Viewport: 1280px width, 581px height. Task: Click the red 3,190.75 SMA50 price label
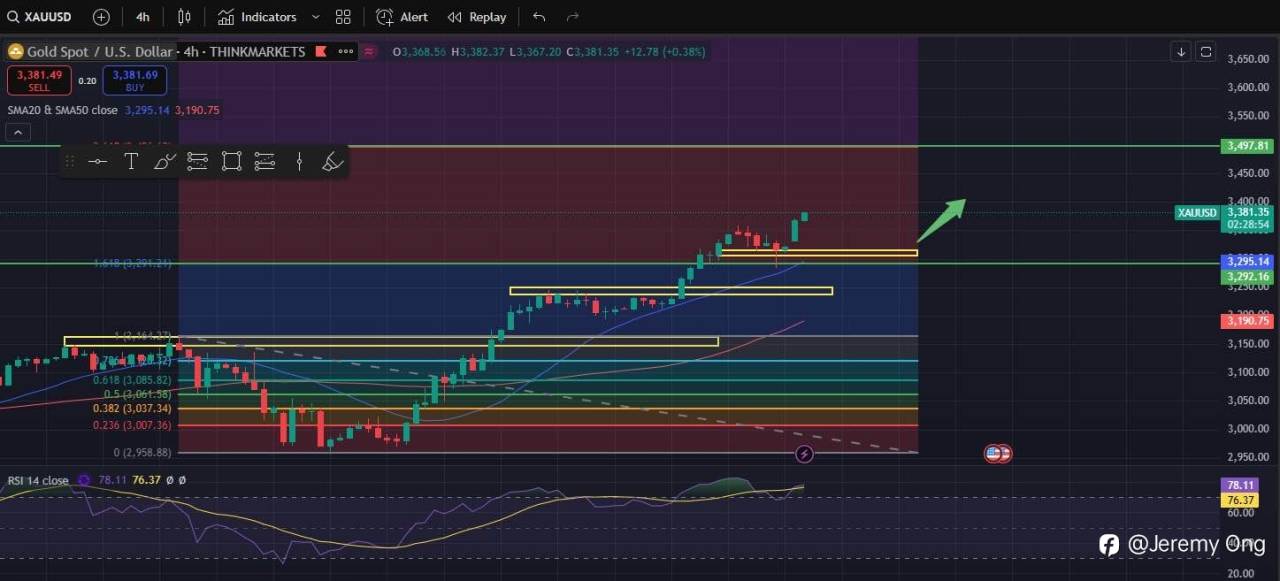[x=1247, y=321]
